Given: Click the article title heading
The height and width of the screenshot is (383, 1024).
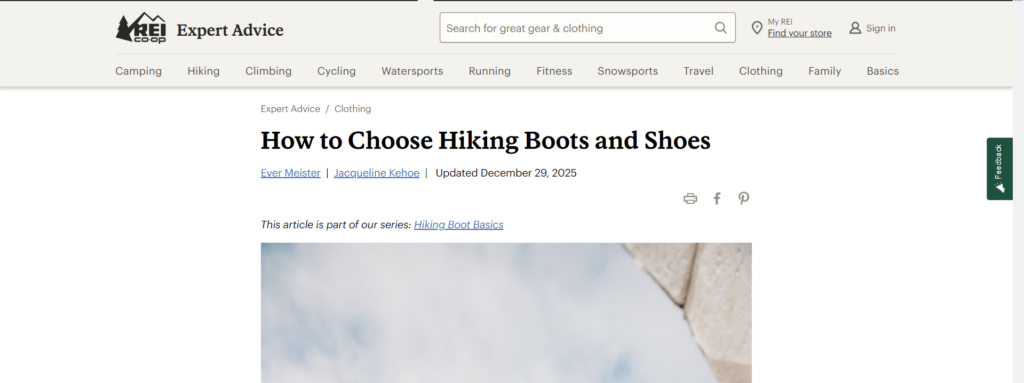Looking at the screenshot, I should [x=485, y=141].
